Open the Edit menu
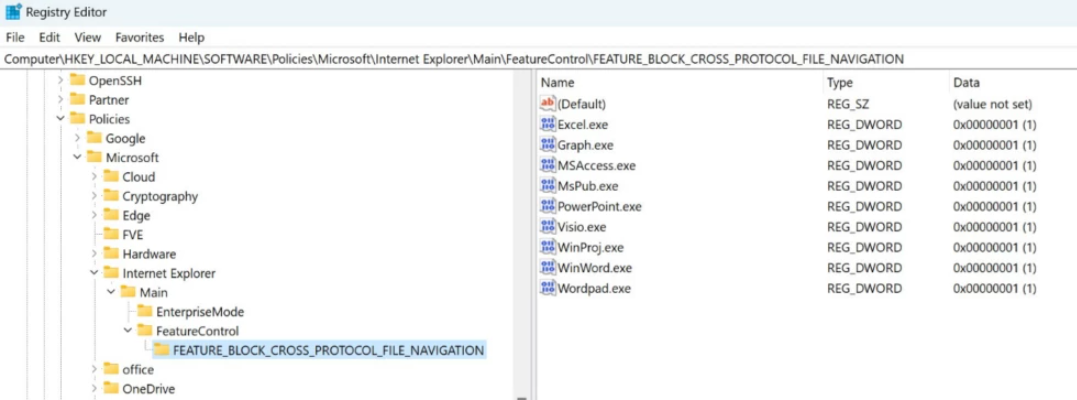The image size is (1077, 400). pos(49,37)
